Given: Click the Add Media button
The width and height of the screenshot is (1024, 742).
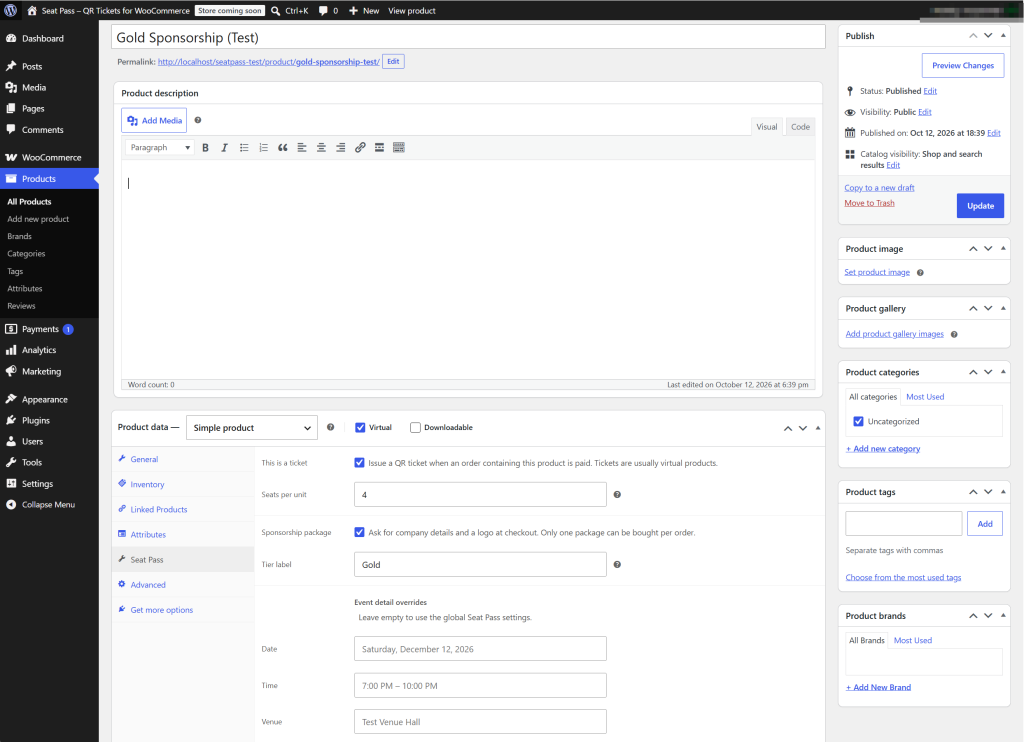Looking at the screenshot, I should pyautogui.click(x=154, y=121).
